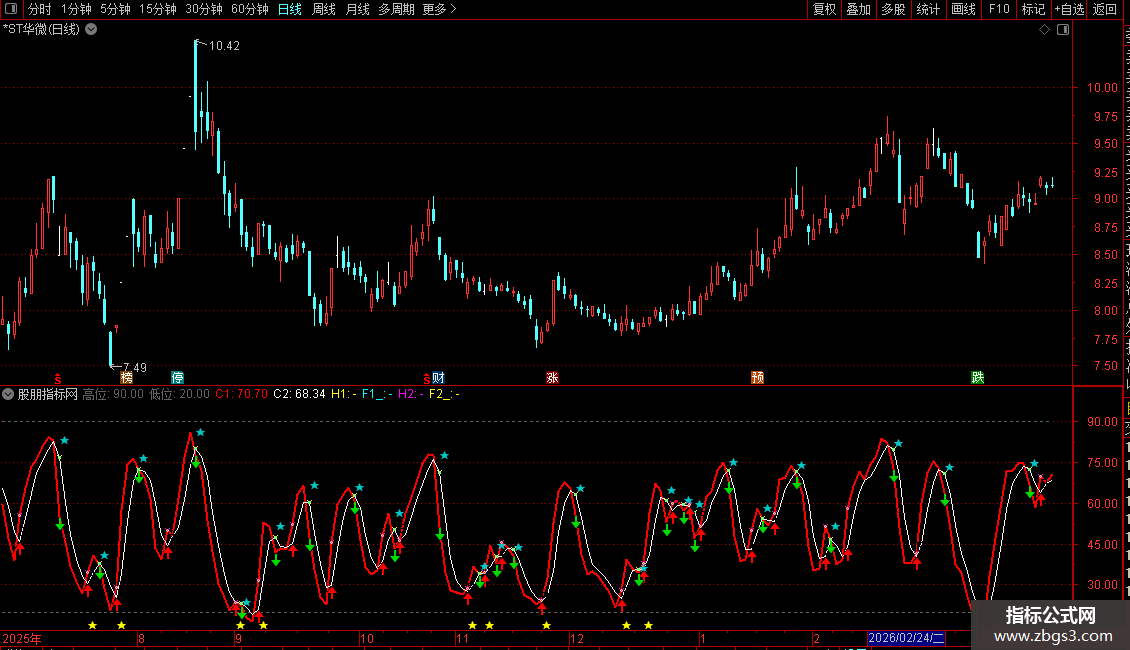Expand the 更多 periods menu
1130x650 pixels.
[x=439, y=9]
